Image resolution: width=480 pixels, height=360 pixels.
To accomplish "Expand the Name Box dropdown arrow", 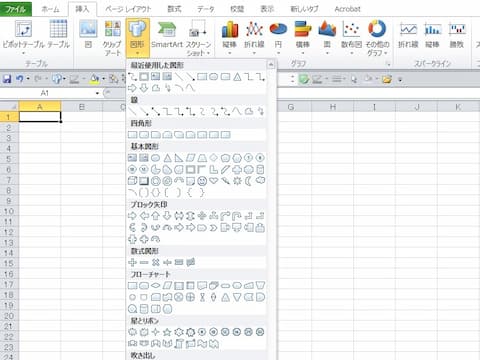I will tap(97, 93).
